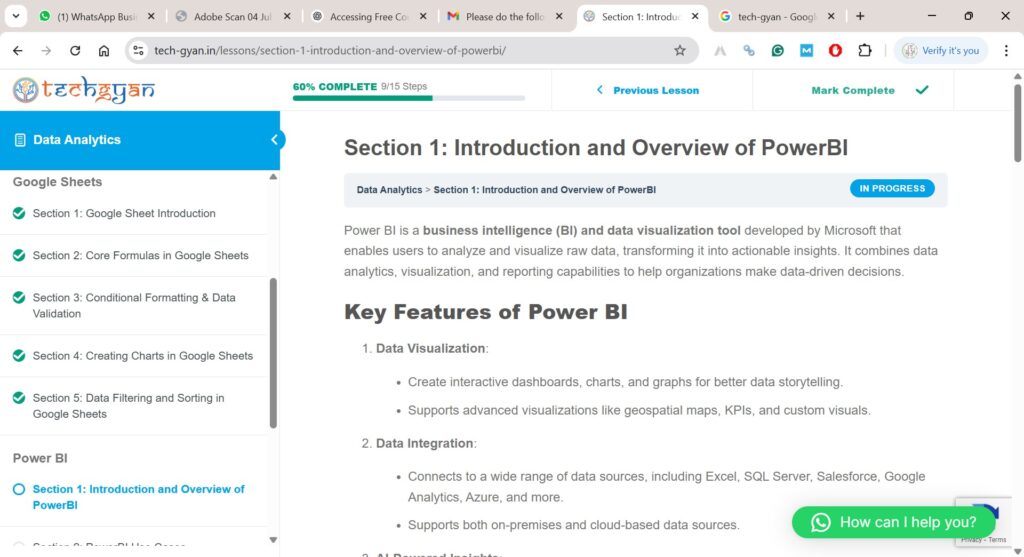Reload the page with the refresh icon
This screenshot has height=557, width=1024.
(x=75, y=50)
